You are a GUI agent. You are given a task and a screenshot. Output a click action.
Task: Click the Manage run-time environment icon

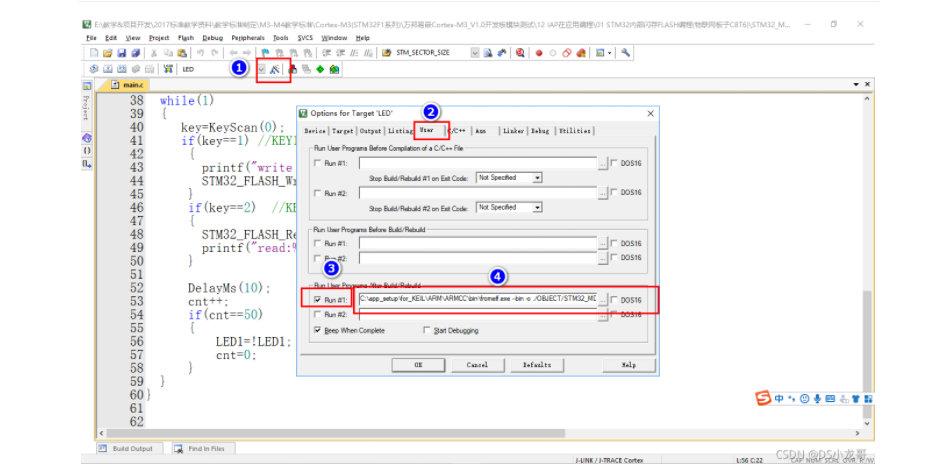(334, 69)
